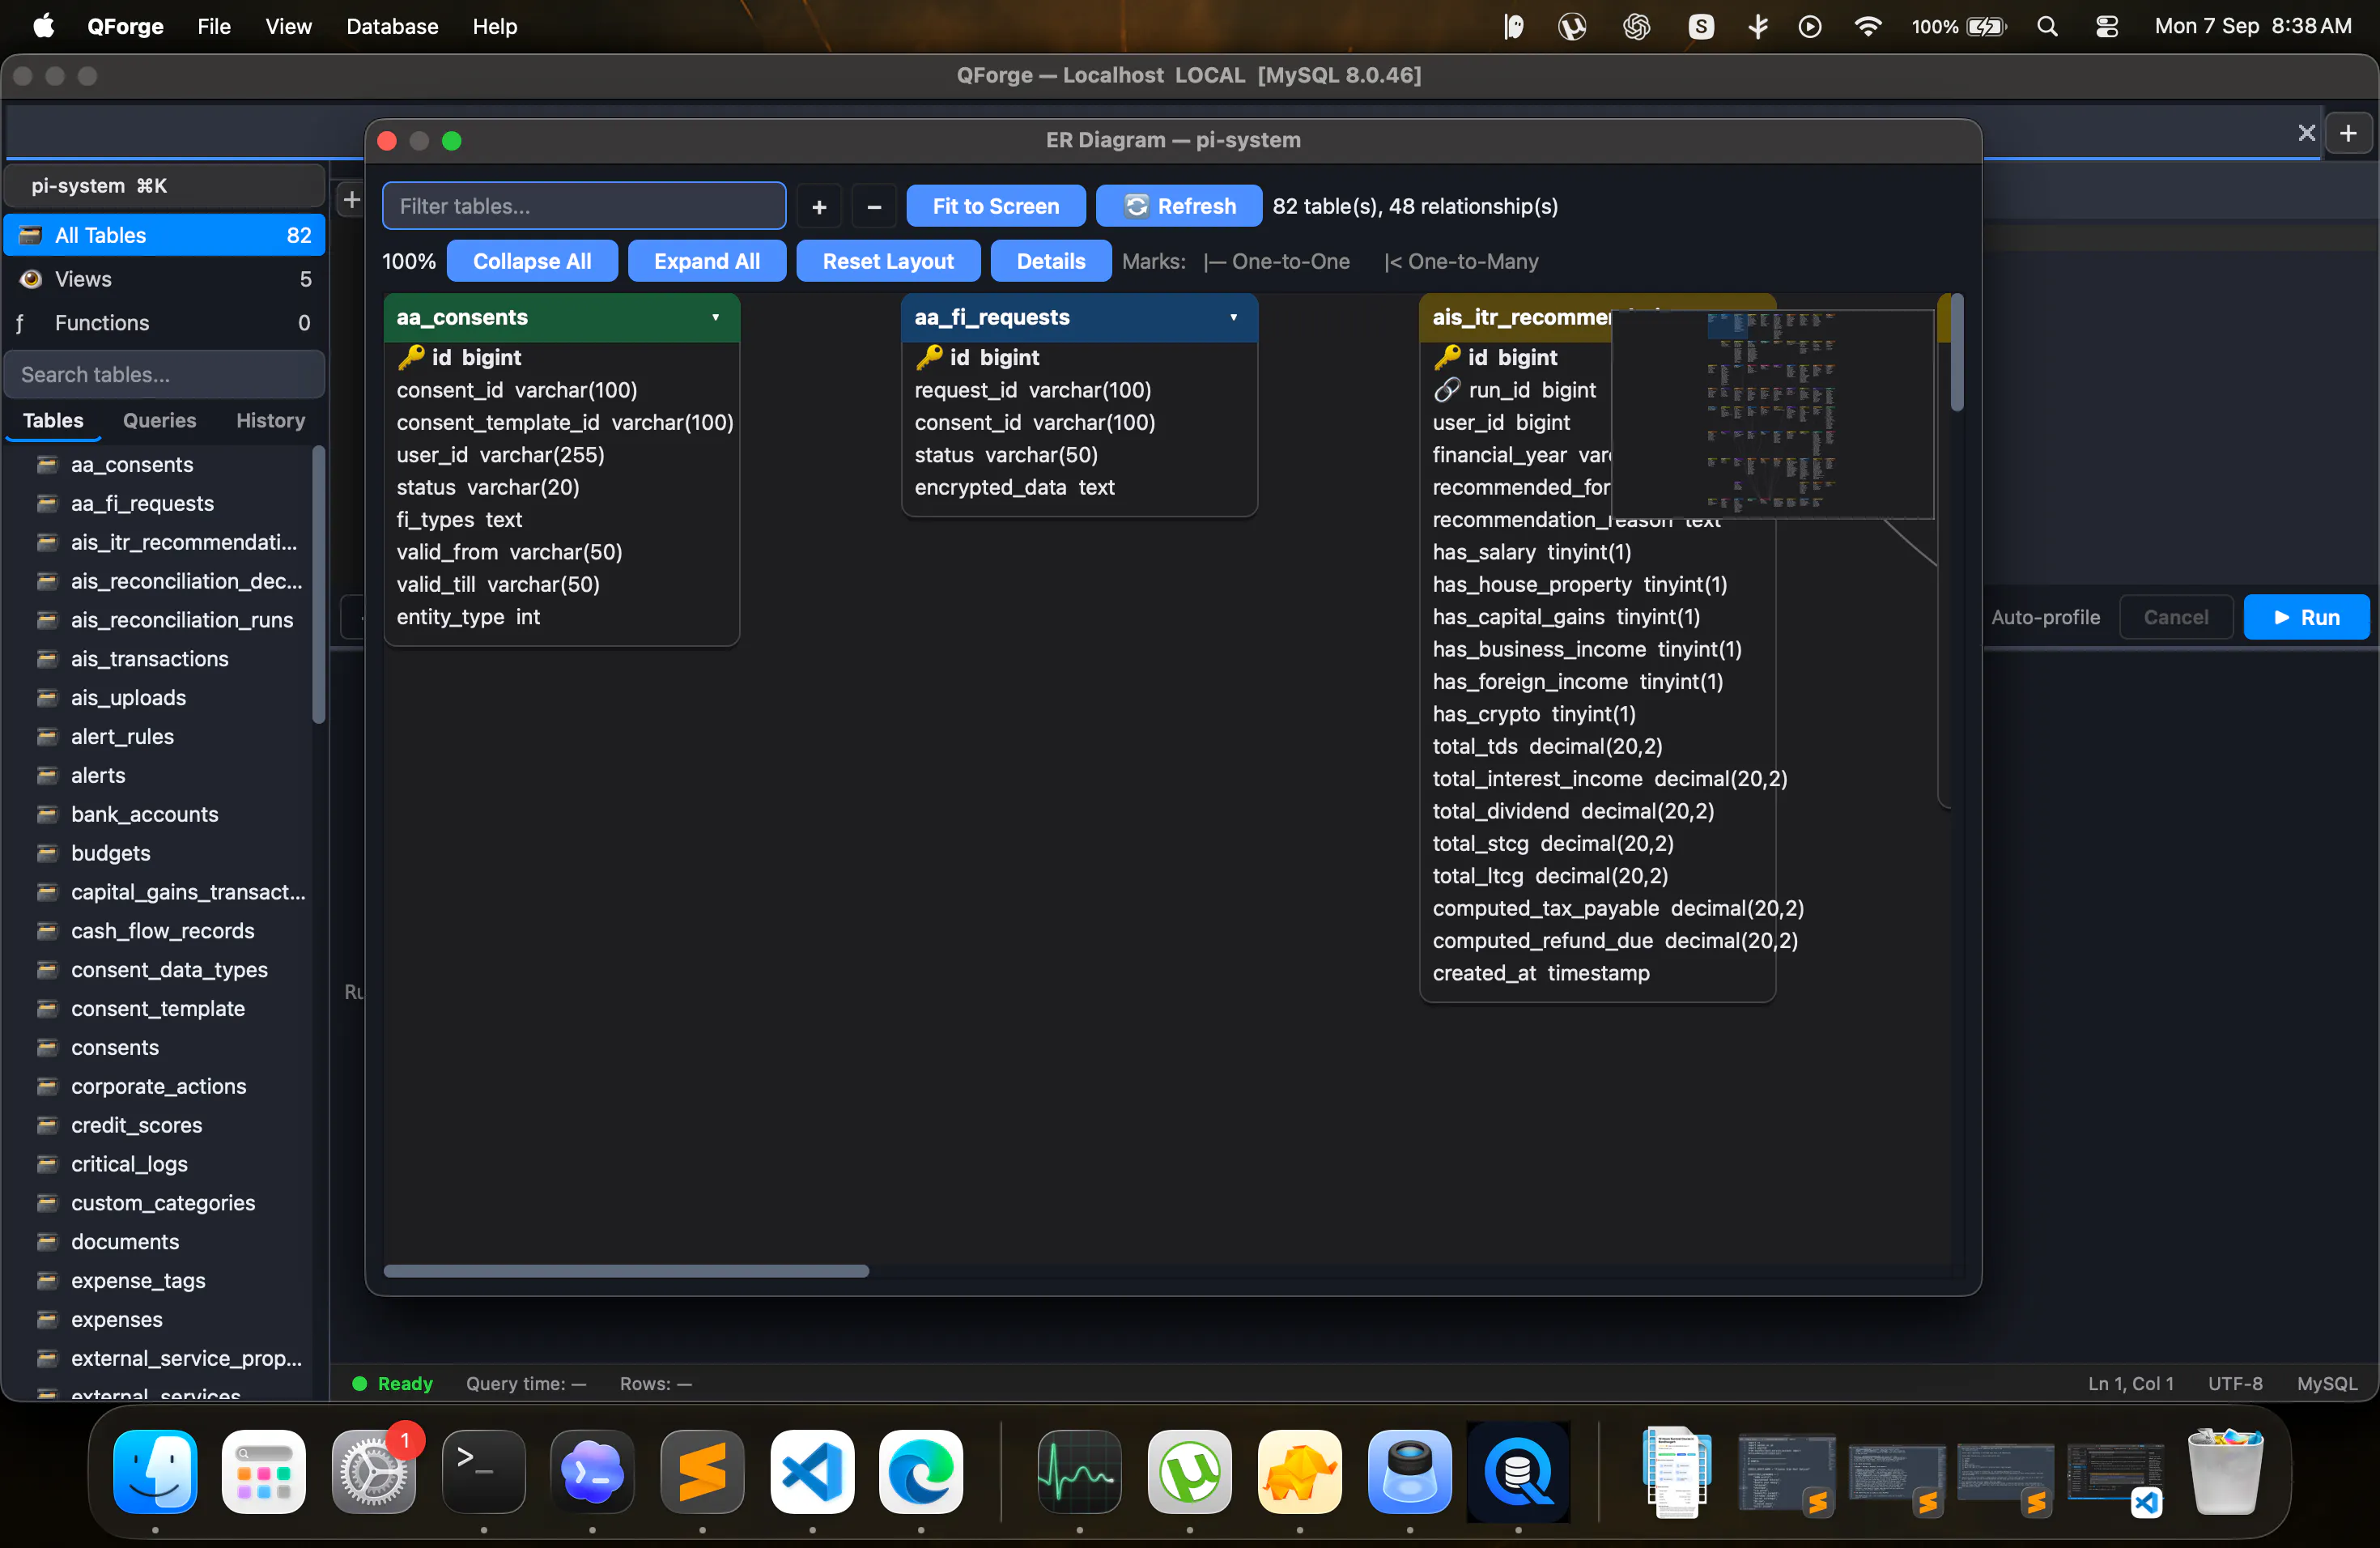Viewport: 2380px width, 1548px height.
Task: Open the pi-system database selector
Action: (165, 186)
